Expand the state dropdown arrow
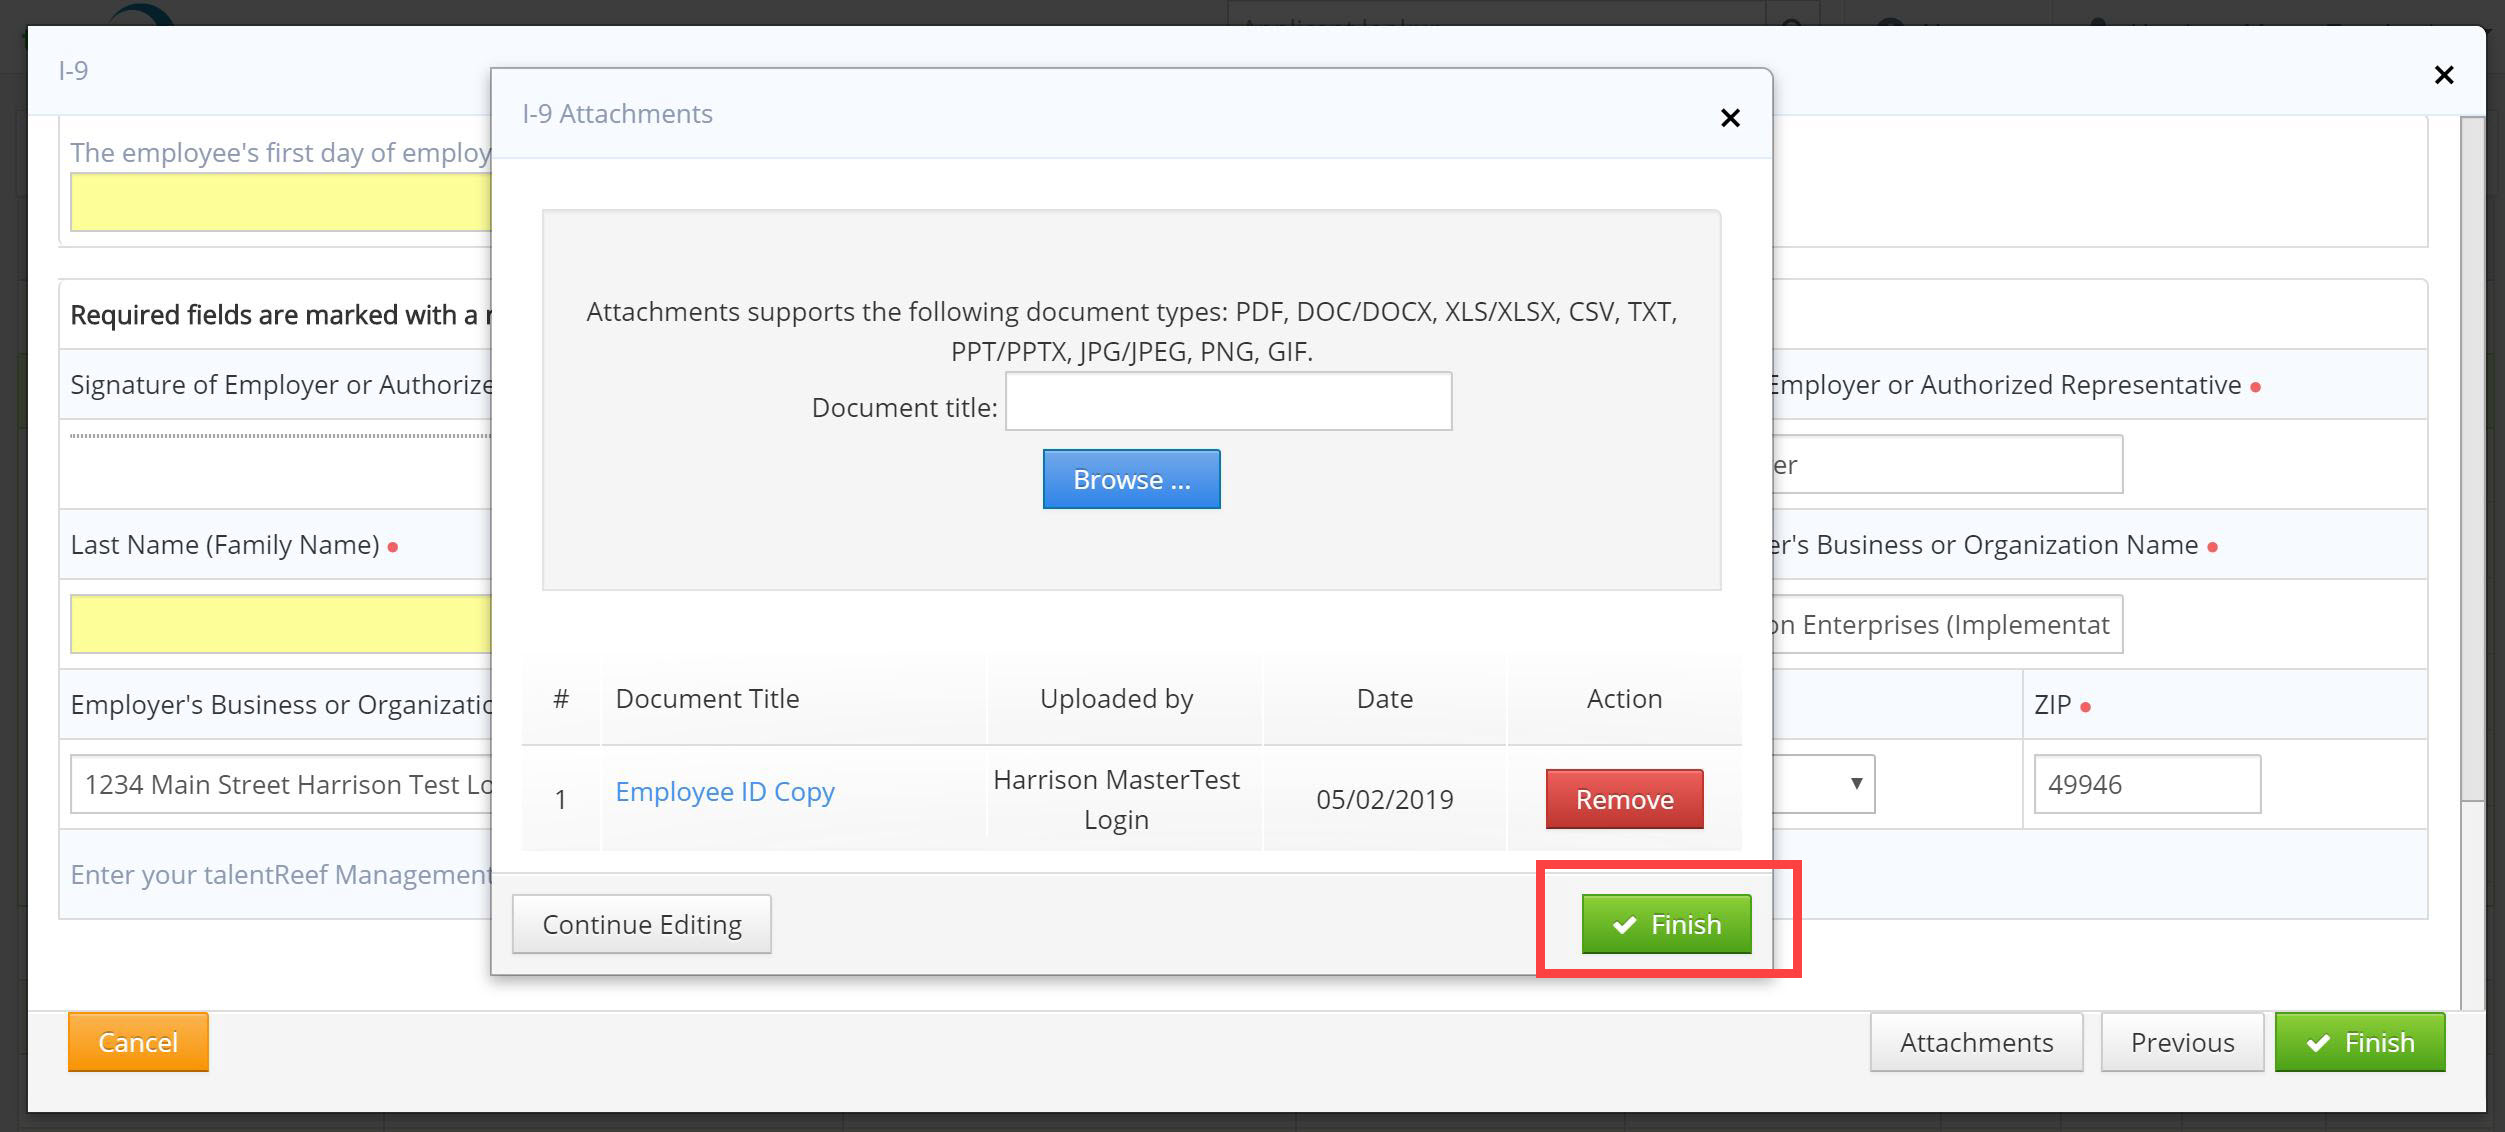This screenshot has width=2505, height=1132. coord(1855,783)
